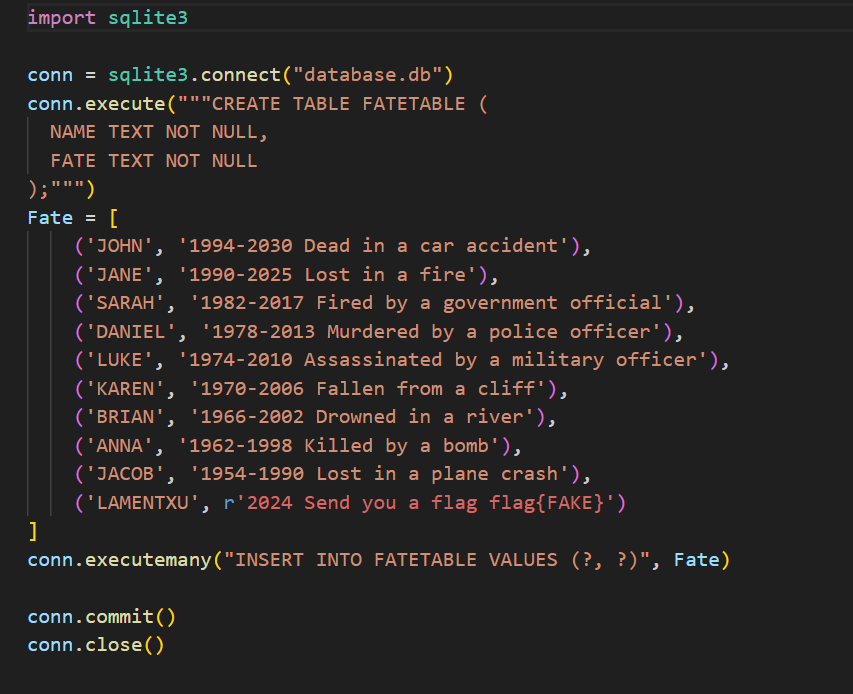This screenshot has height=694, width=853.
Task: Click '1970-2006 Fallen from a cliff' string
Action: coord(368,389)
